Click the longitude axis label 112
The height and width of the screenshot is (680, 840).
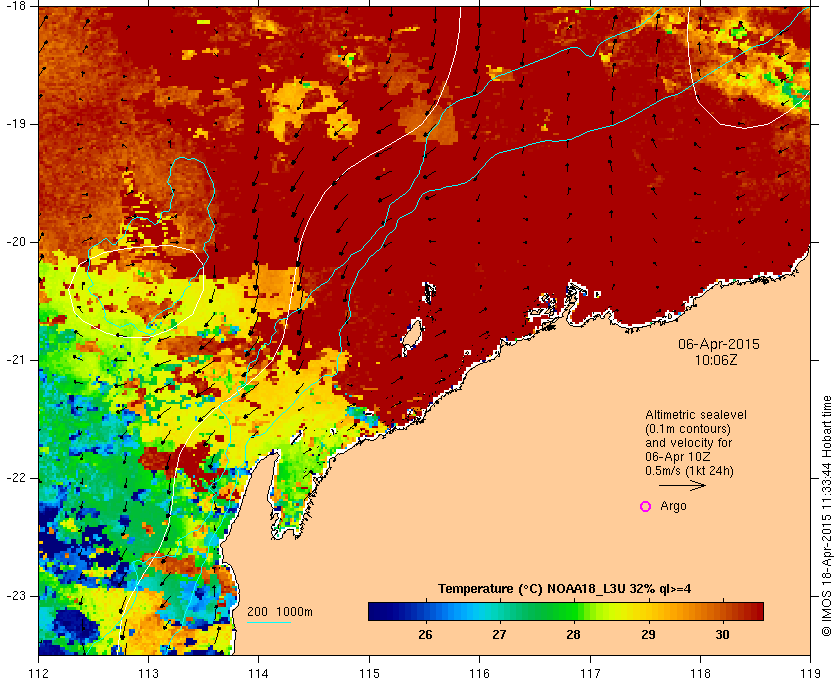point(39,673)
